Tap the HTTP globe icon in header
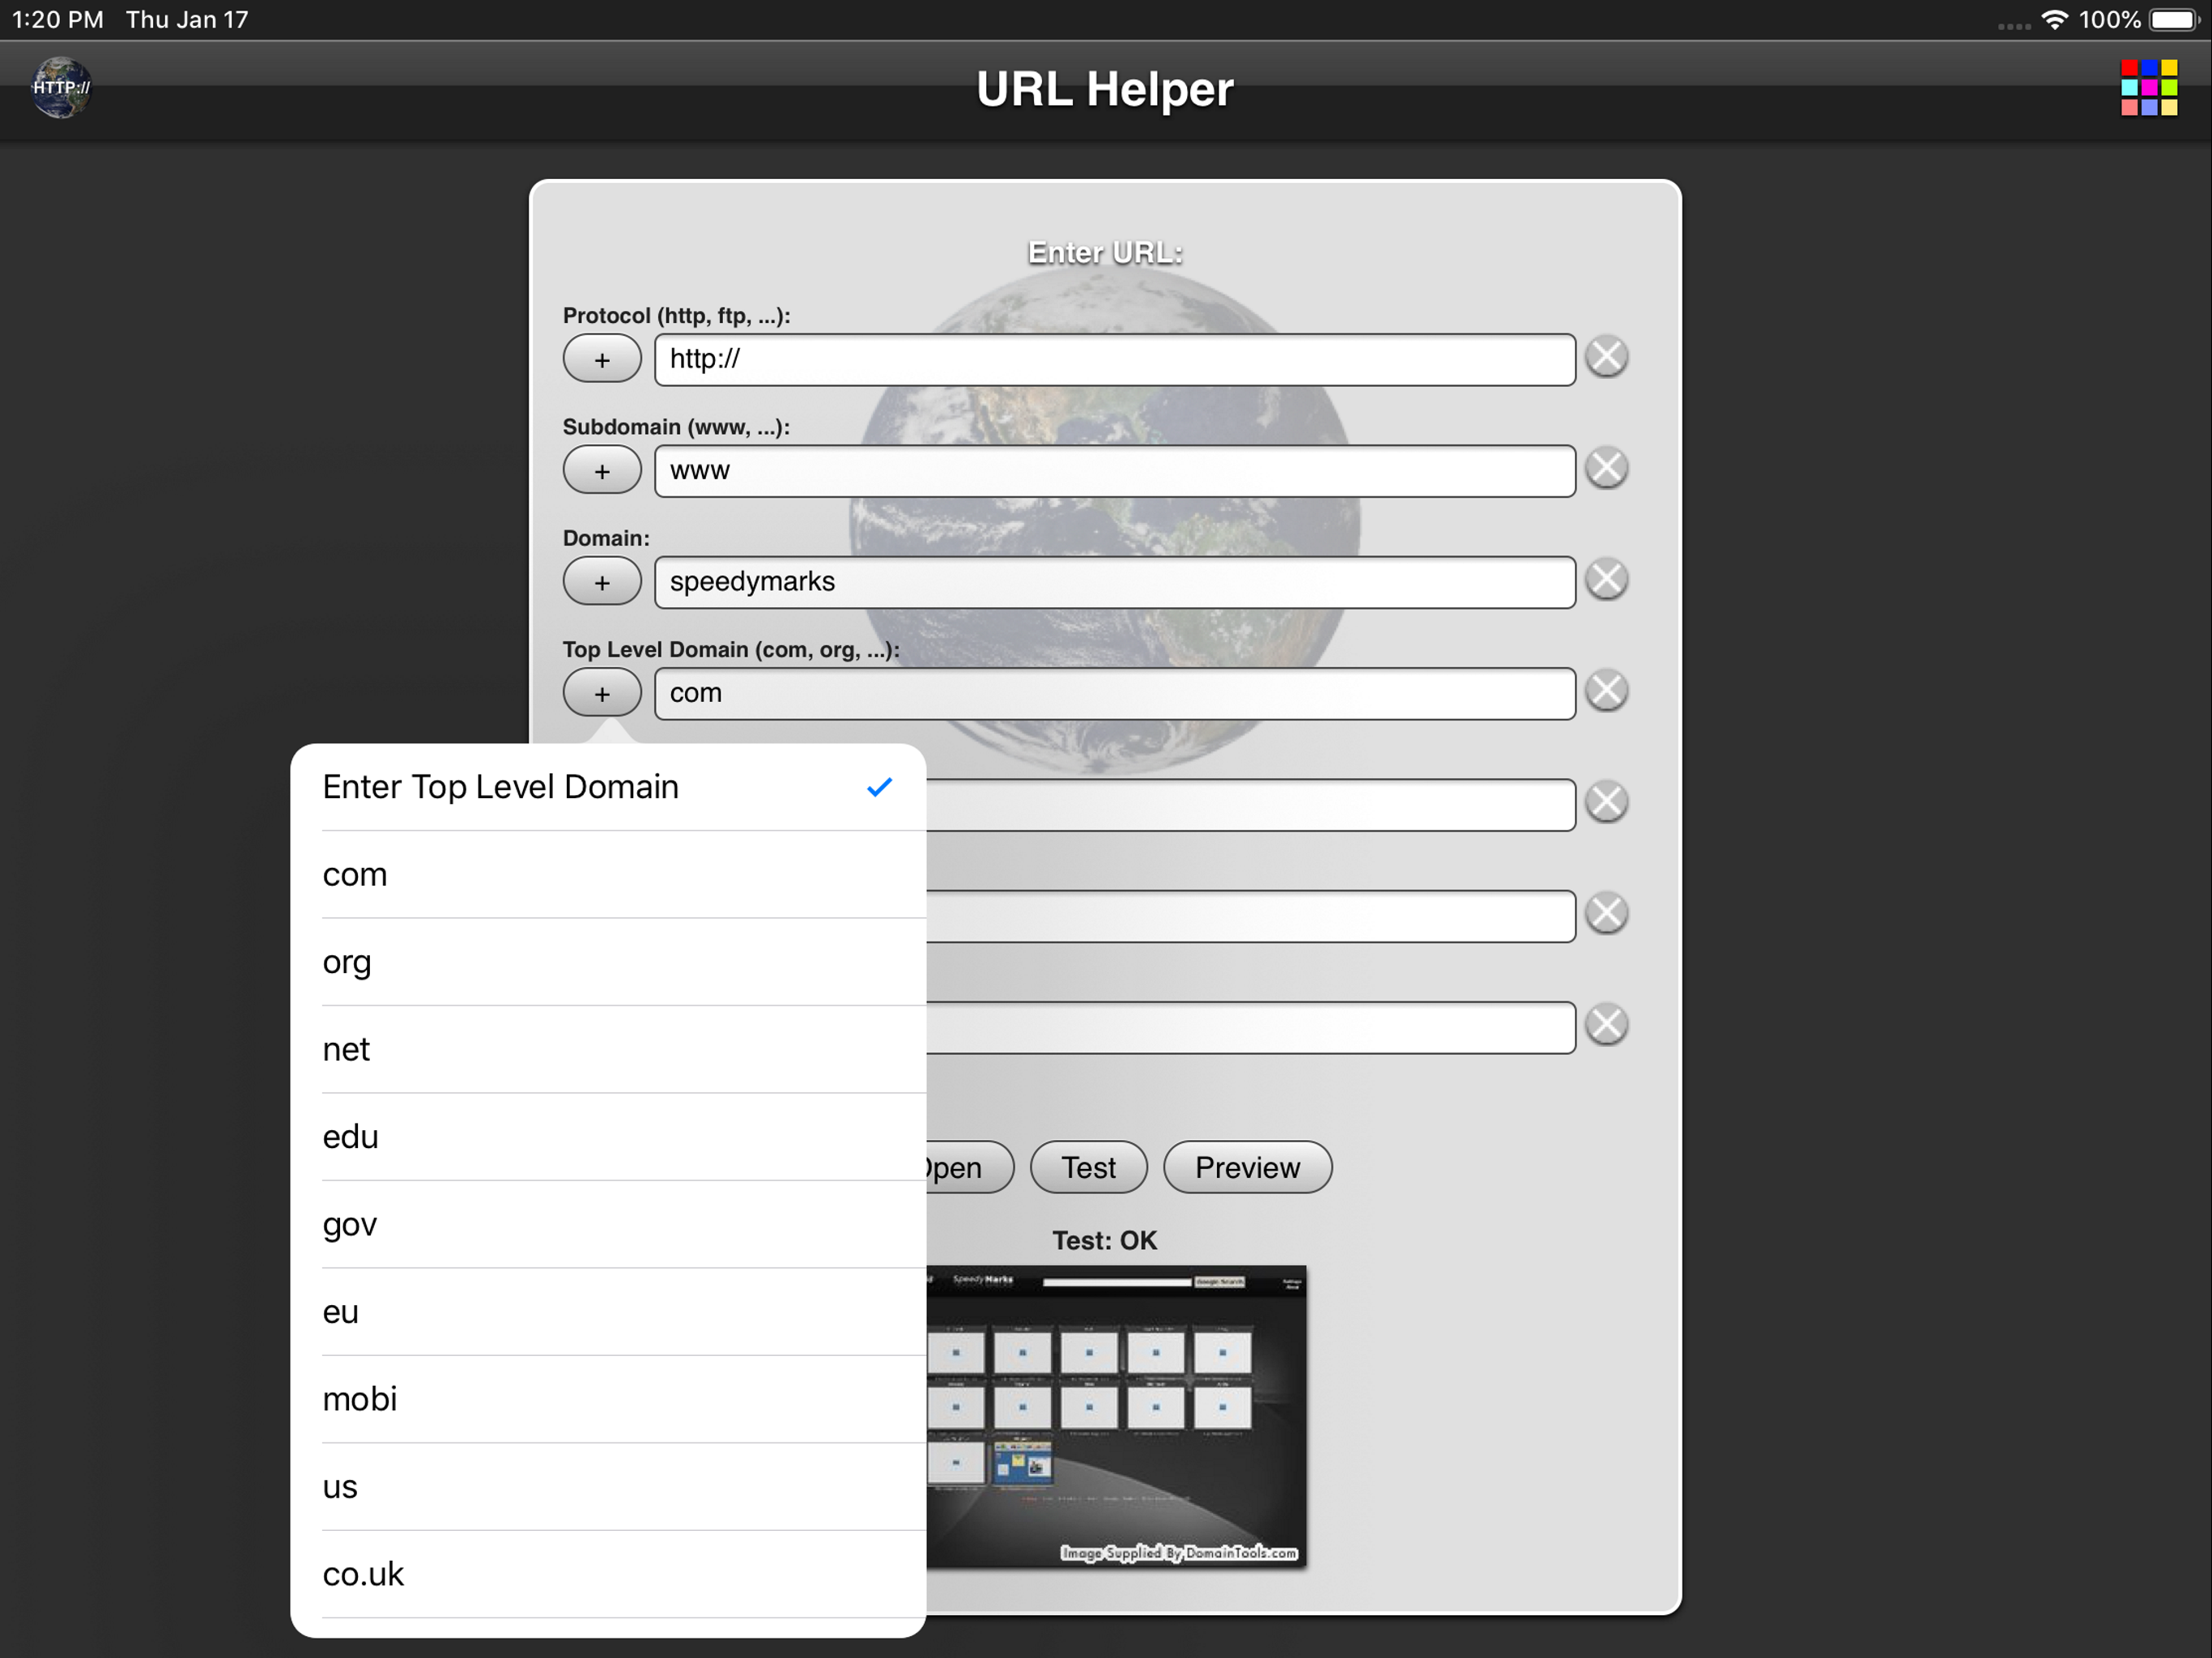2212x1658 pixels. pyautogui.click(x=61, y=88)
